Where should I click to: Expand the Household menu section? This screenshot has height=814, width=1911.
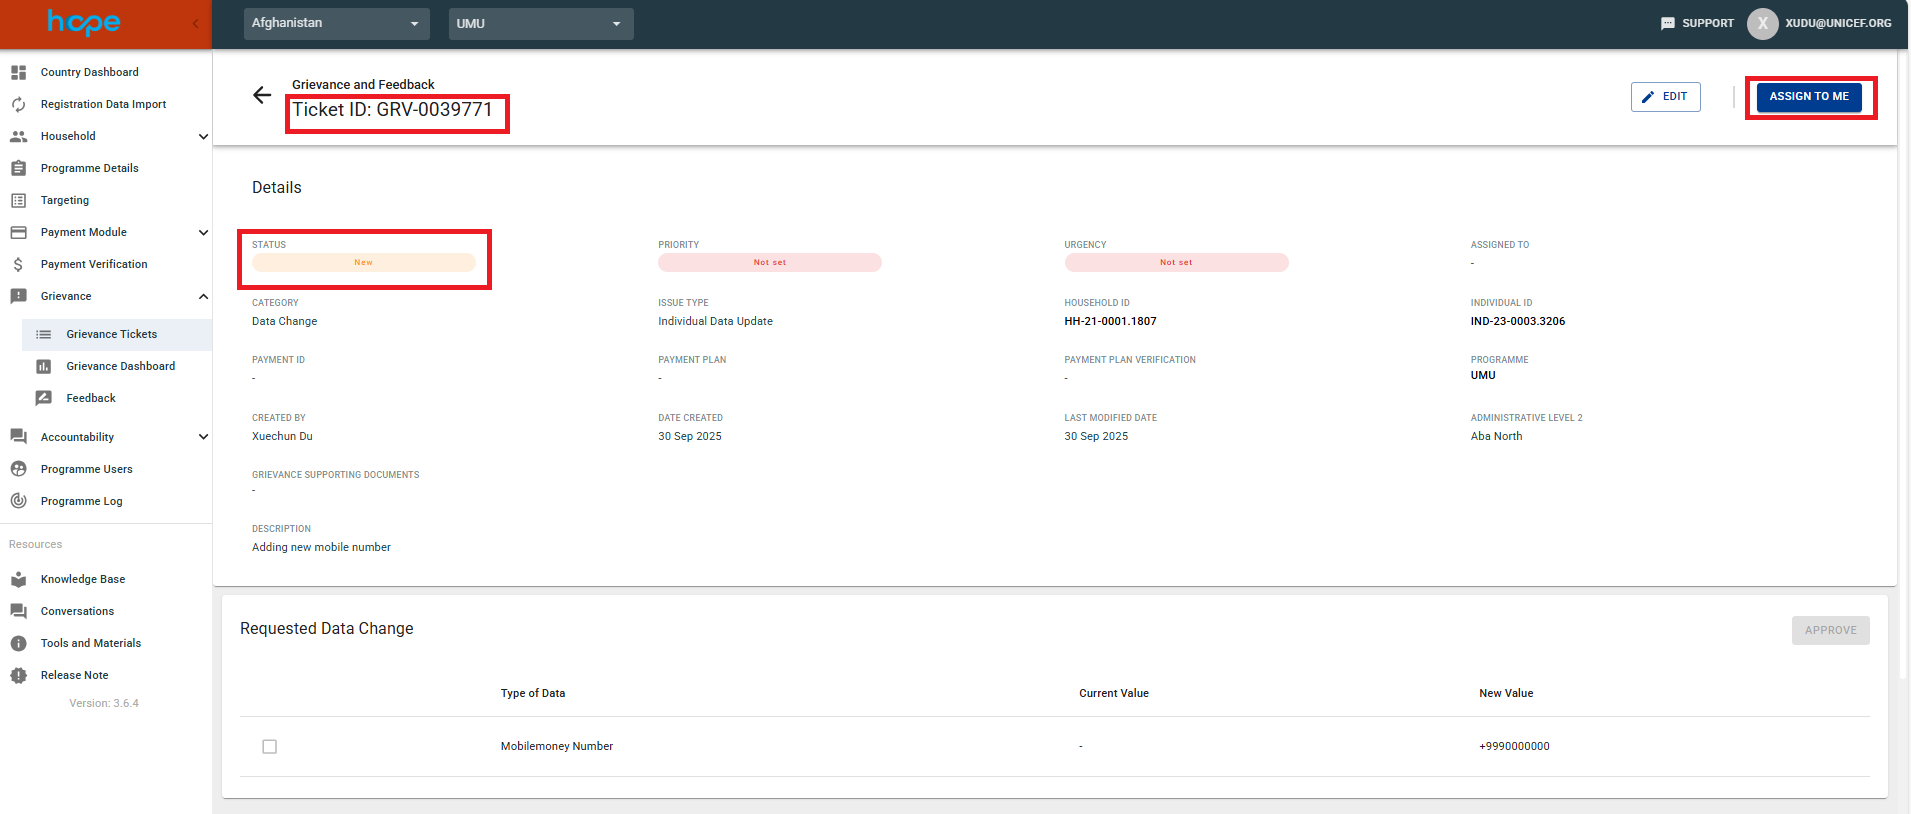(203, 136)
